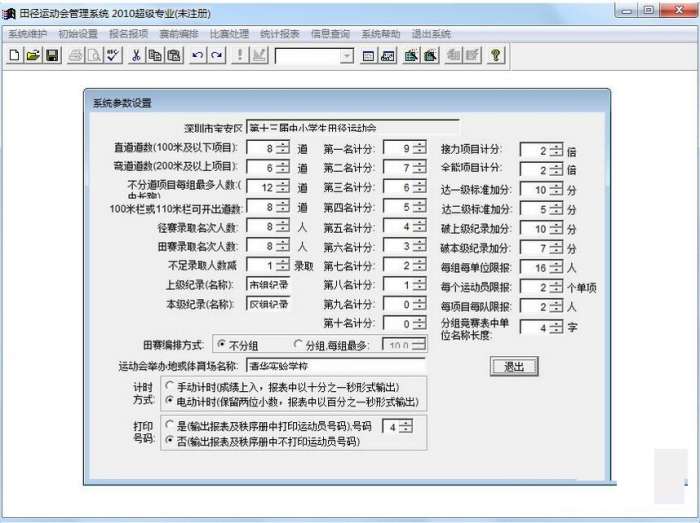
Task: Adjust 达一级标准加分 spinner arrows
Action: 556,189
